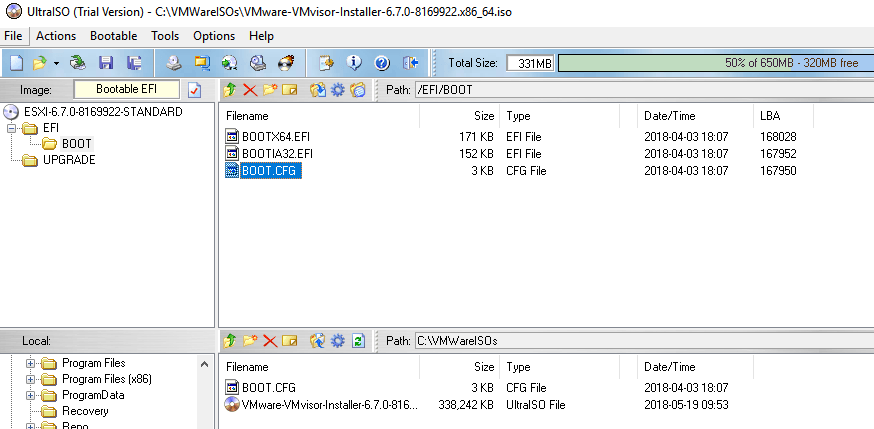Select BOOTX64.EFI in the image file list
The height and width of the screenshot is (429, 874).
[x=275, y=136]
